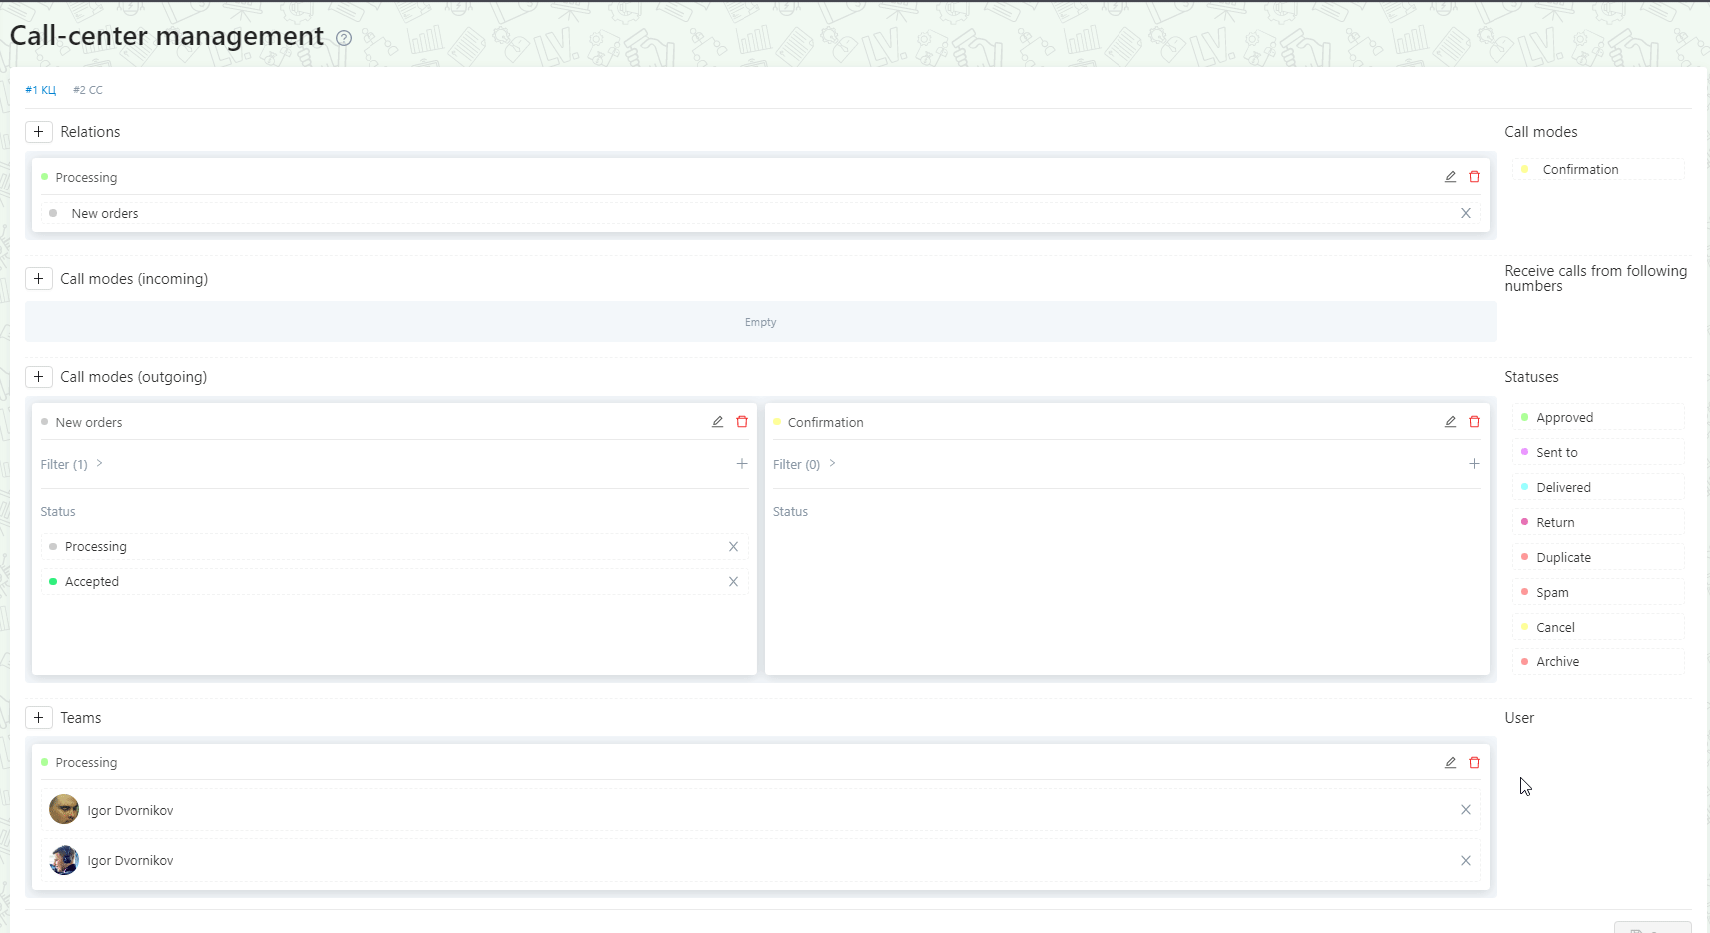
Task: Edit the Processing relation
Action: 1450,176
